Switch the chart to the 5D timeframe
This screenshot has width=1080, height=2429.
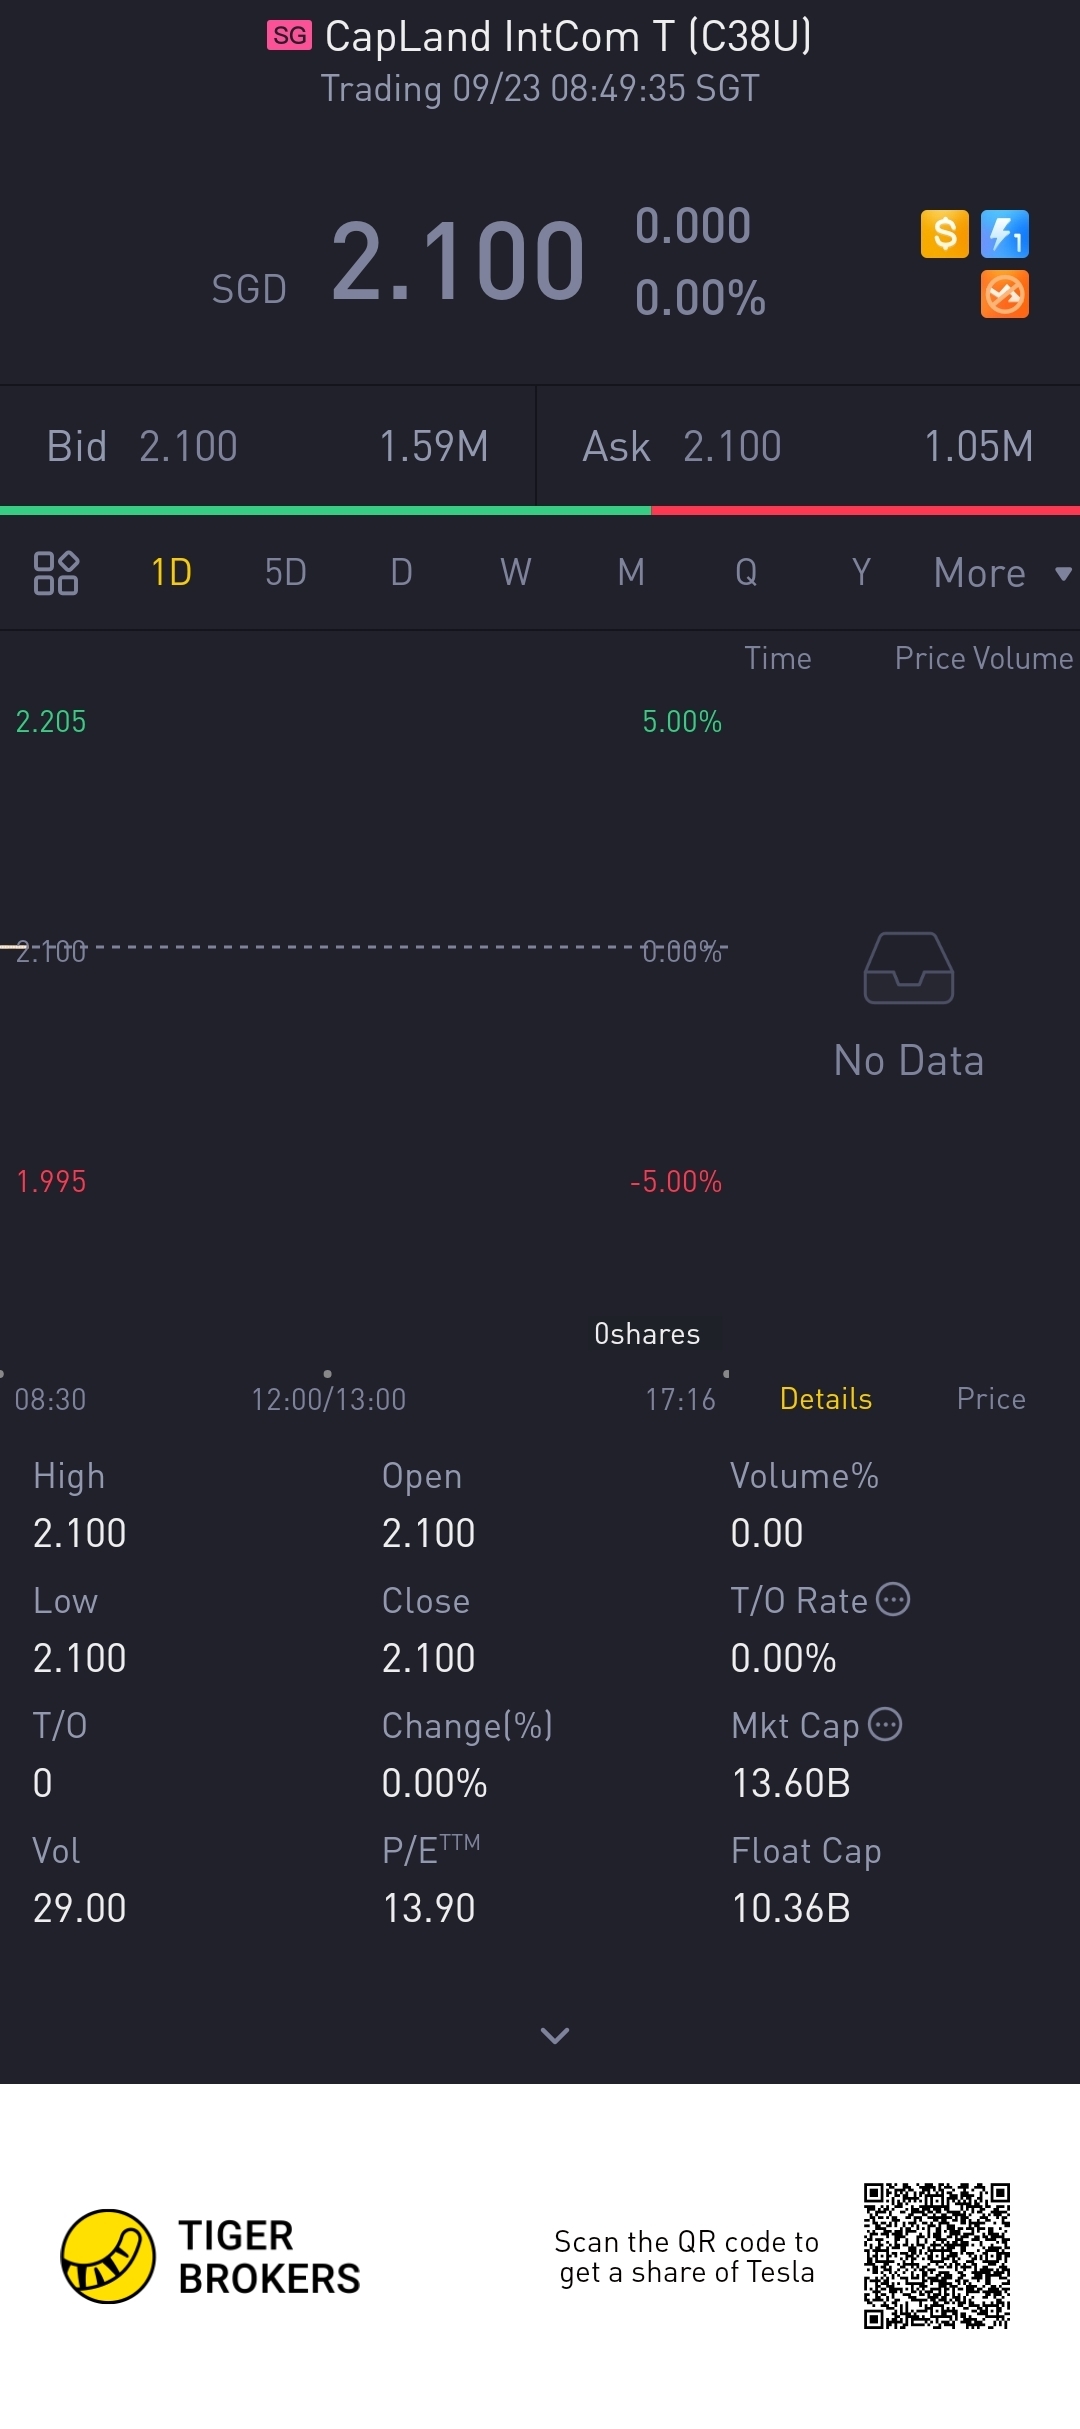[285, 573]
